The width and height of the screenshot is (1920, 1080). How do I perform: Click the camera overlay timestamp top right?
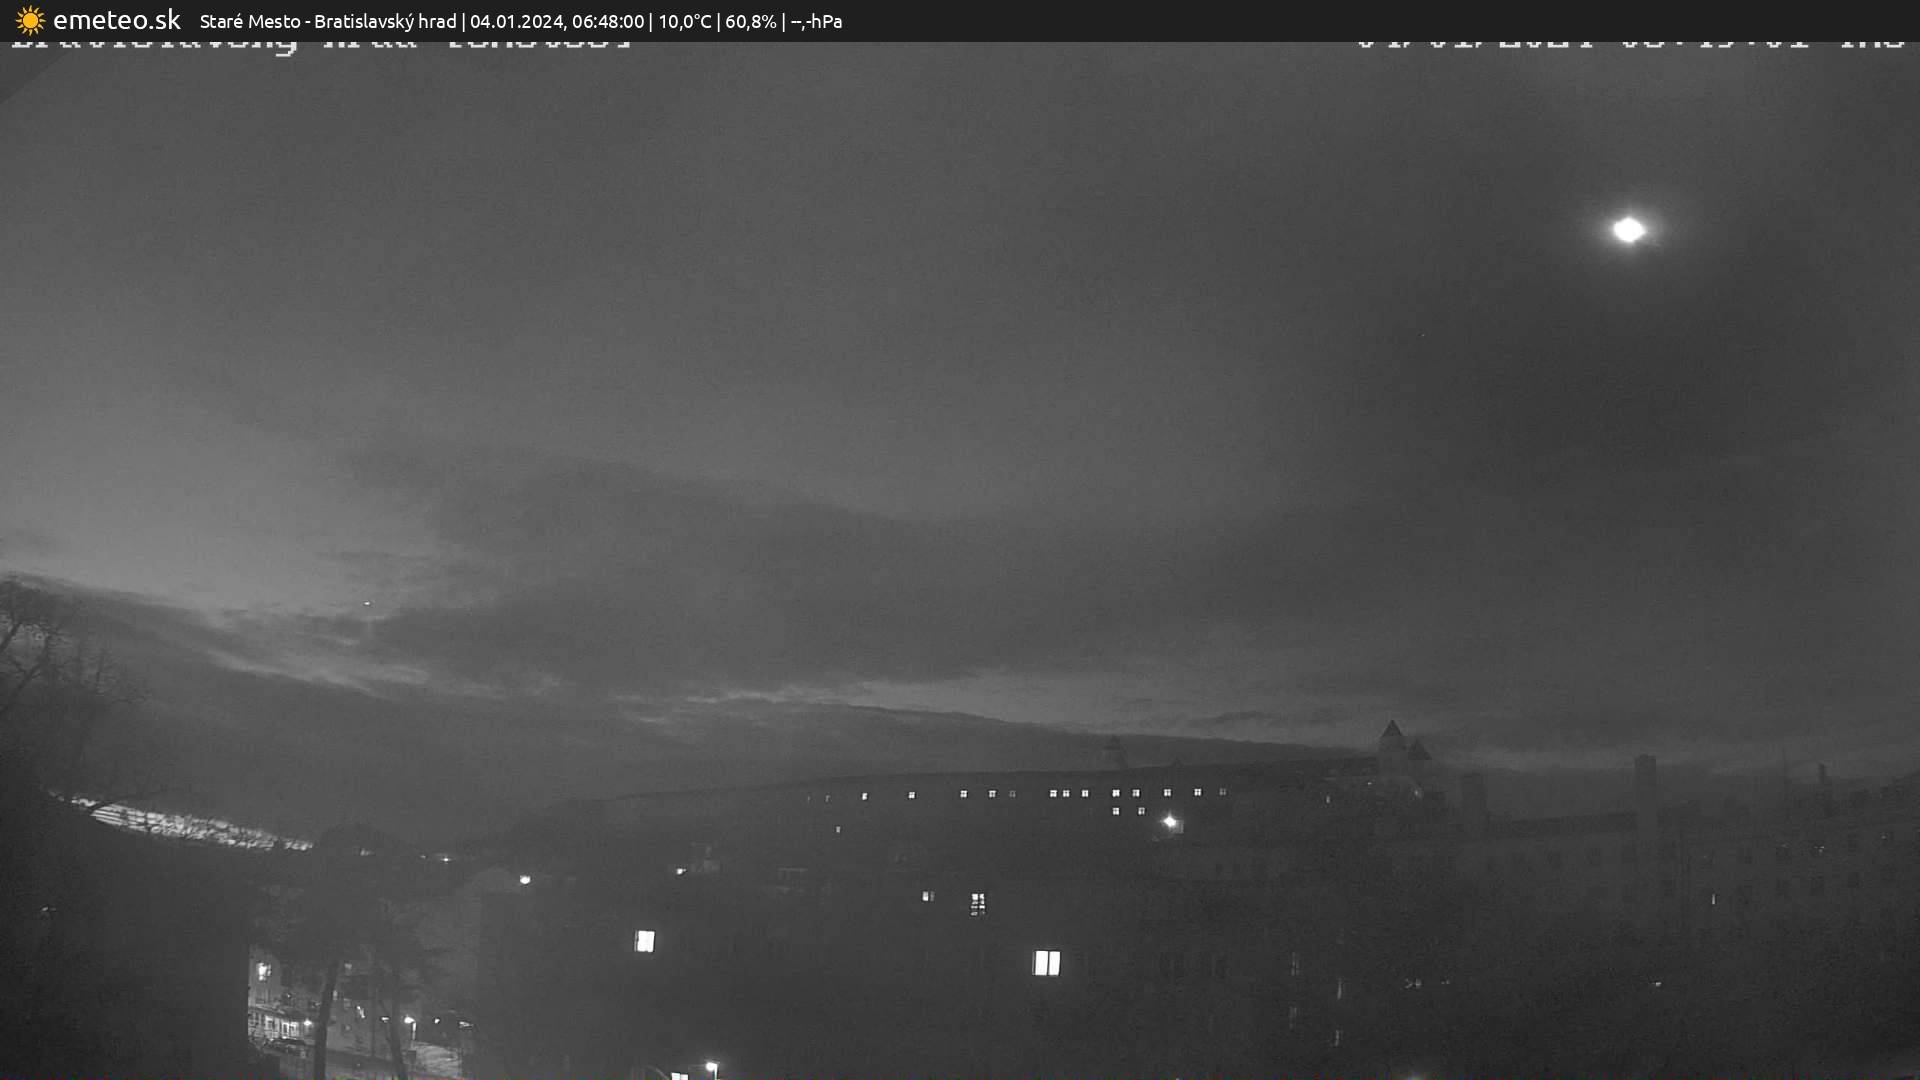pyautogui.click(x=1628, y=43)
